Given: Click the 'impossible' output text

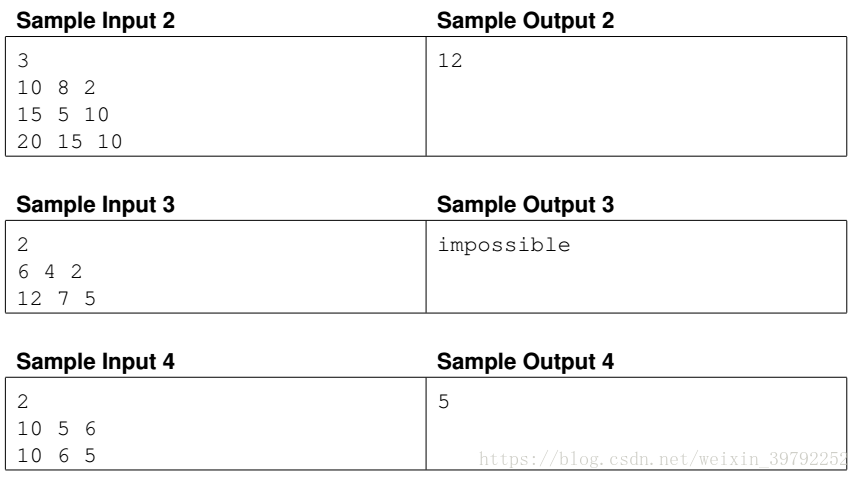Looking at the screenshot, I should 504,245.
